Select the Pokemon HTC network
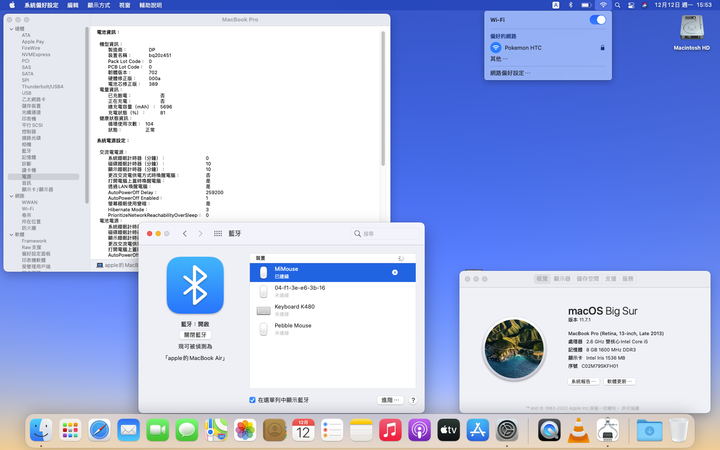 548,48
